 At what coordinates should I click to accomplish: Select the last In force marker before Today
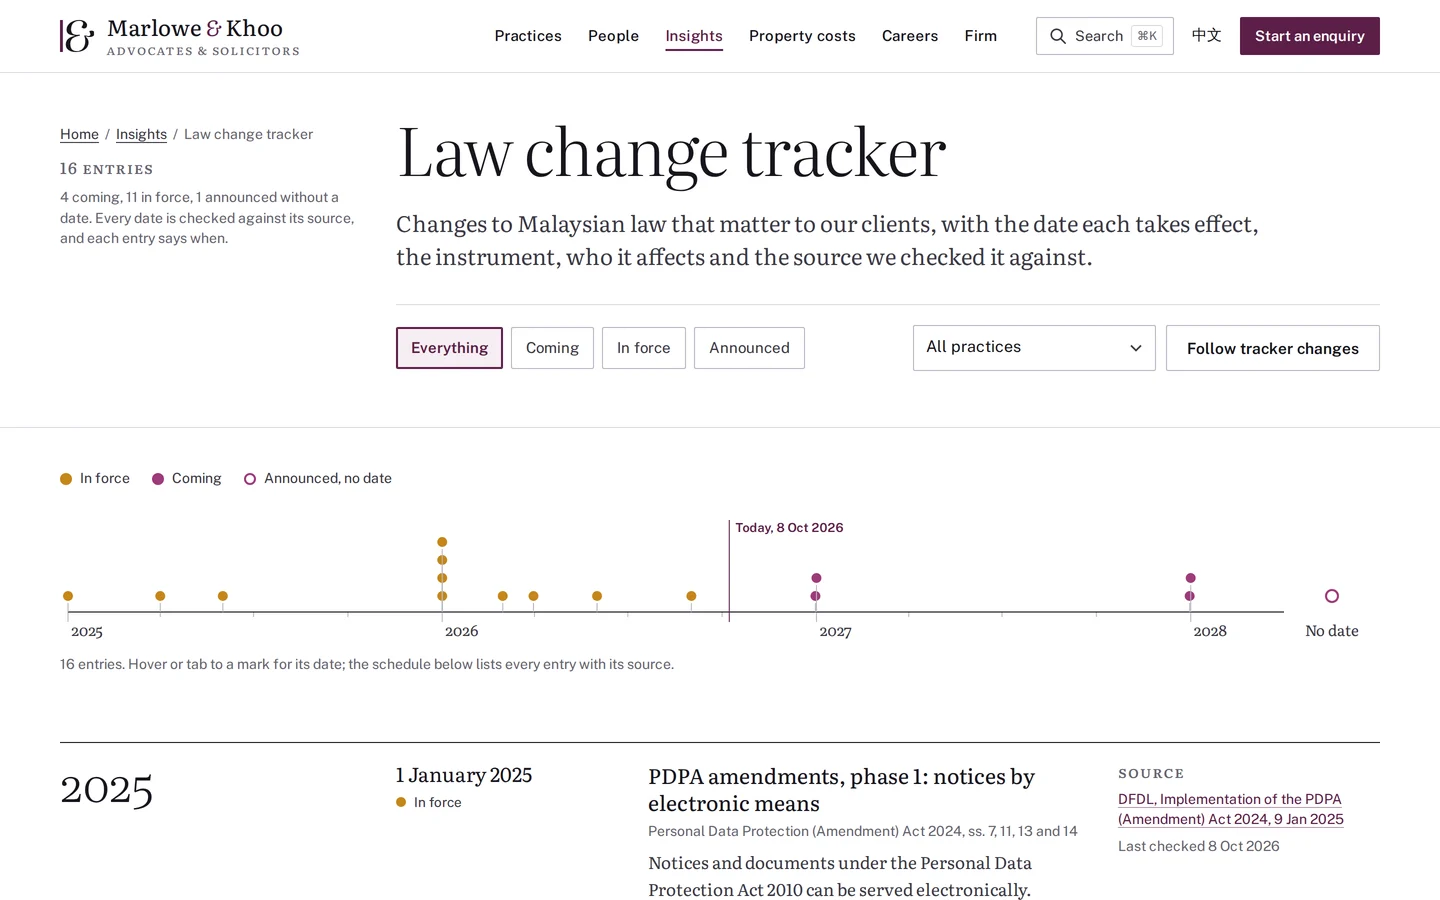tap(691, 596)
